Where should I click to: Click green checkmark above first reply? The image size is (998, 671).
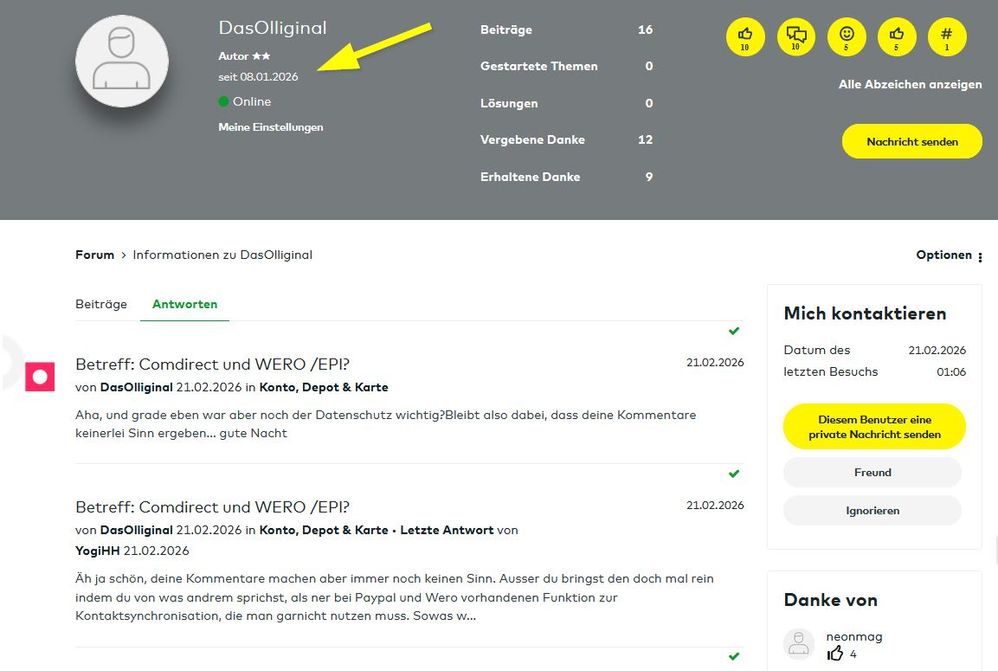[734, 331]
